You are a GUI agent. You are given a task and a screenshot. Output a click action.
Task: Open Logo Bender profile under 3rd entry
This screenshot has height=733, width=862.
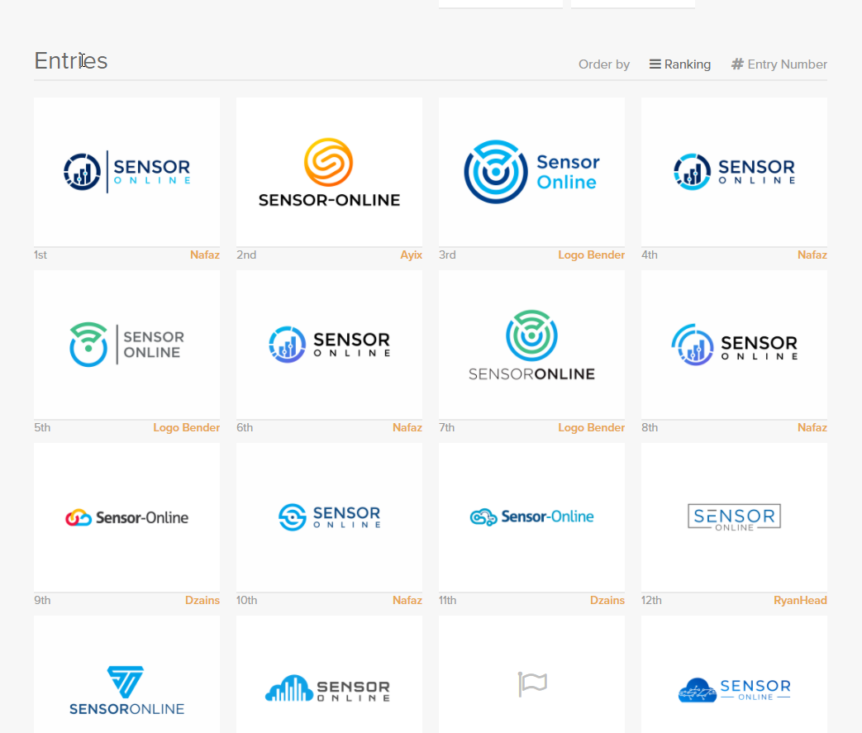click(x=591, y=255)
